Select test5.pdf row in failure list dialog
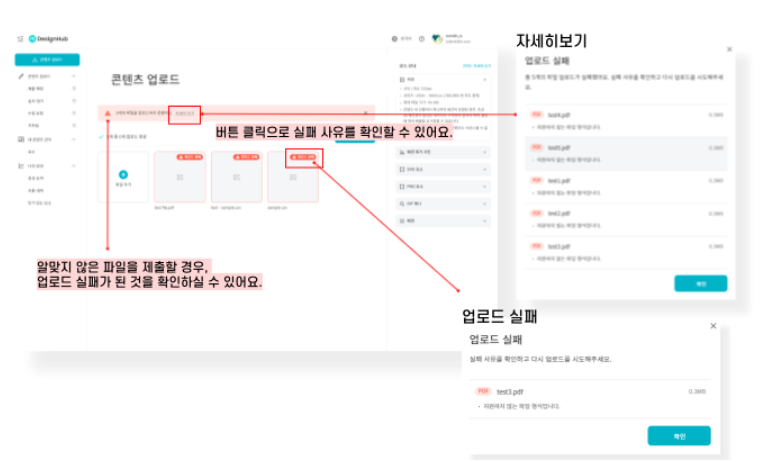This screenshot has height=462, width=765. point(626,154)
